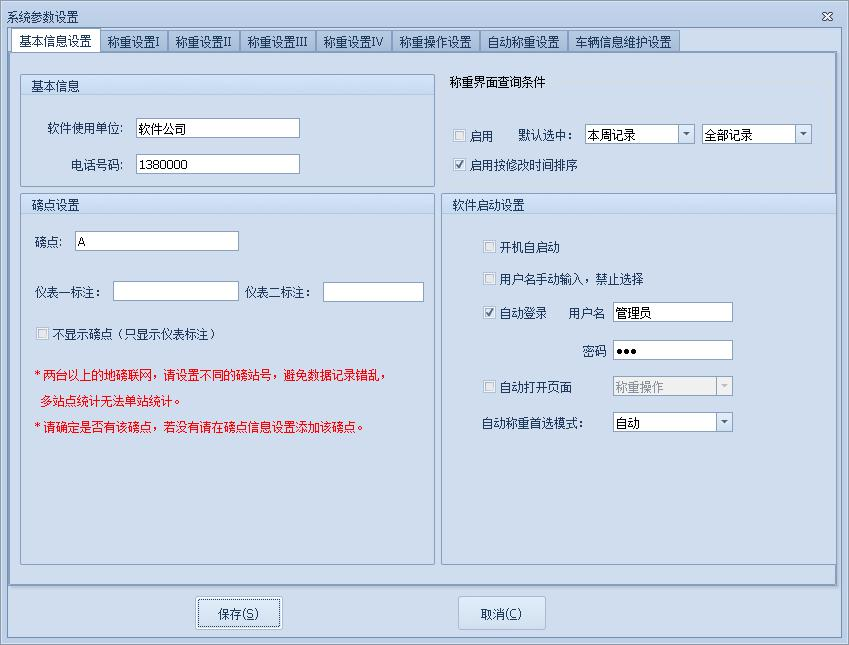Close the 系统参数设置 dialog window
The height and width of the screenshot is (645, 849).
click(827, 16)
